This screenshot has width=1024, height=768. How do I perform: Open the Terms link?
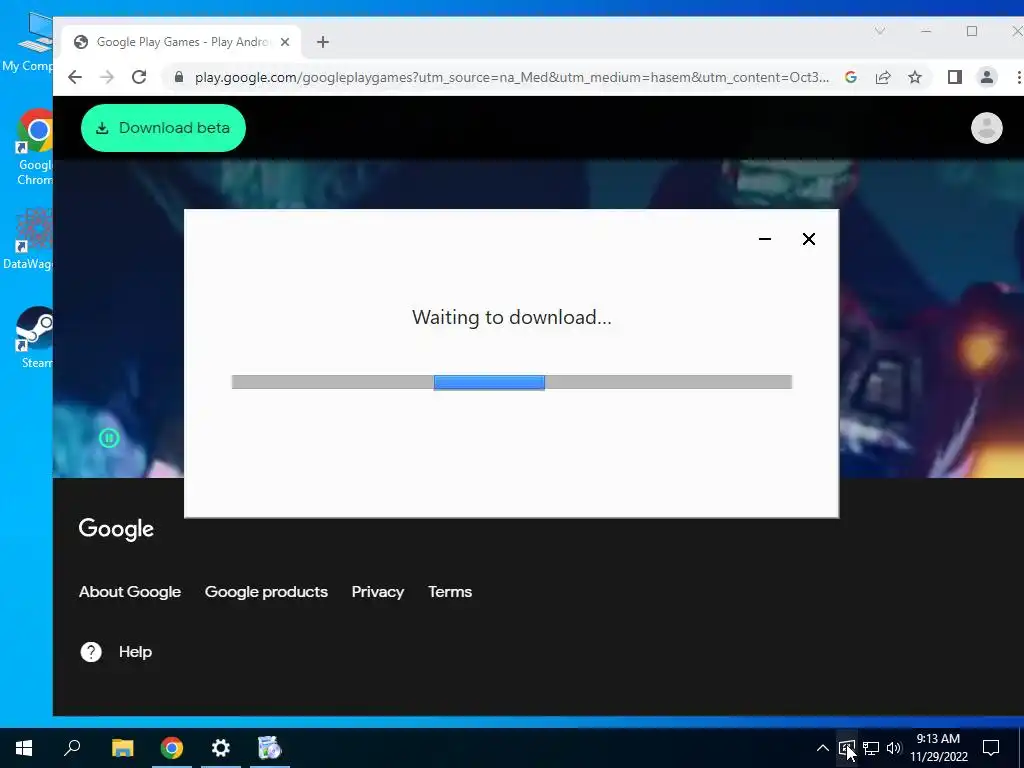click(450, 592)
